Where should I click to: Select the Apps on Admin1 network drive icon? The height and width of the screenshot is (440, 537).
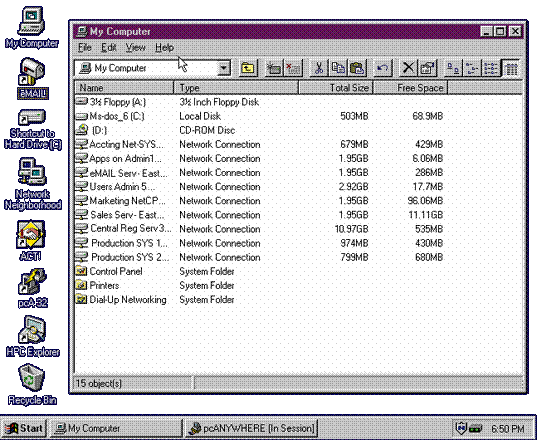(82, 158)
